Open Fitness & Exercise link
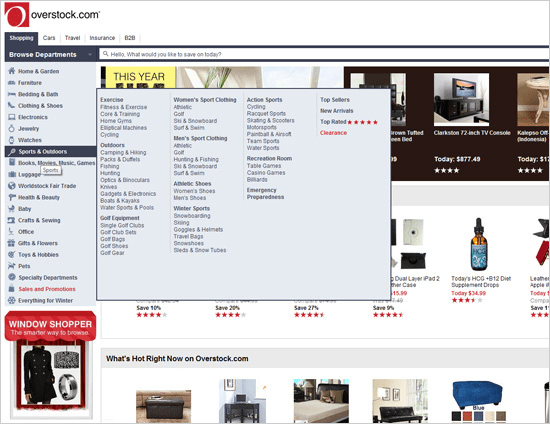 [x=123, y=107]
